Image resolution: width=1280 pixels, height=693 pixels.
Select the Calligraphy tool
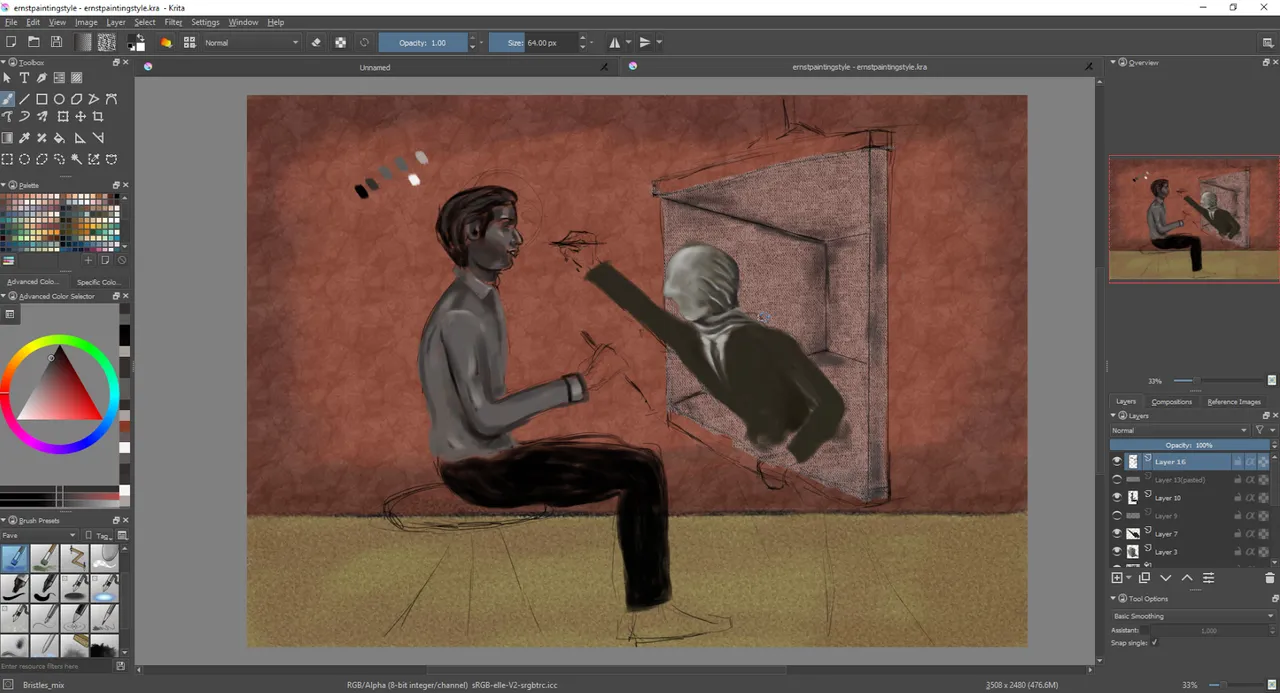[x=41, y=78]
